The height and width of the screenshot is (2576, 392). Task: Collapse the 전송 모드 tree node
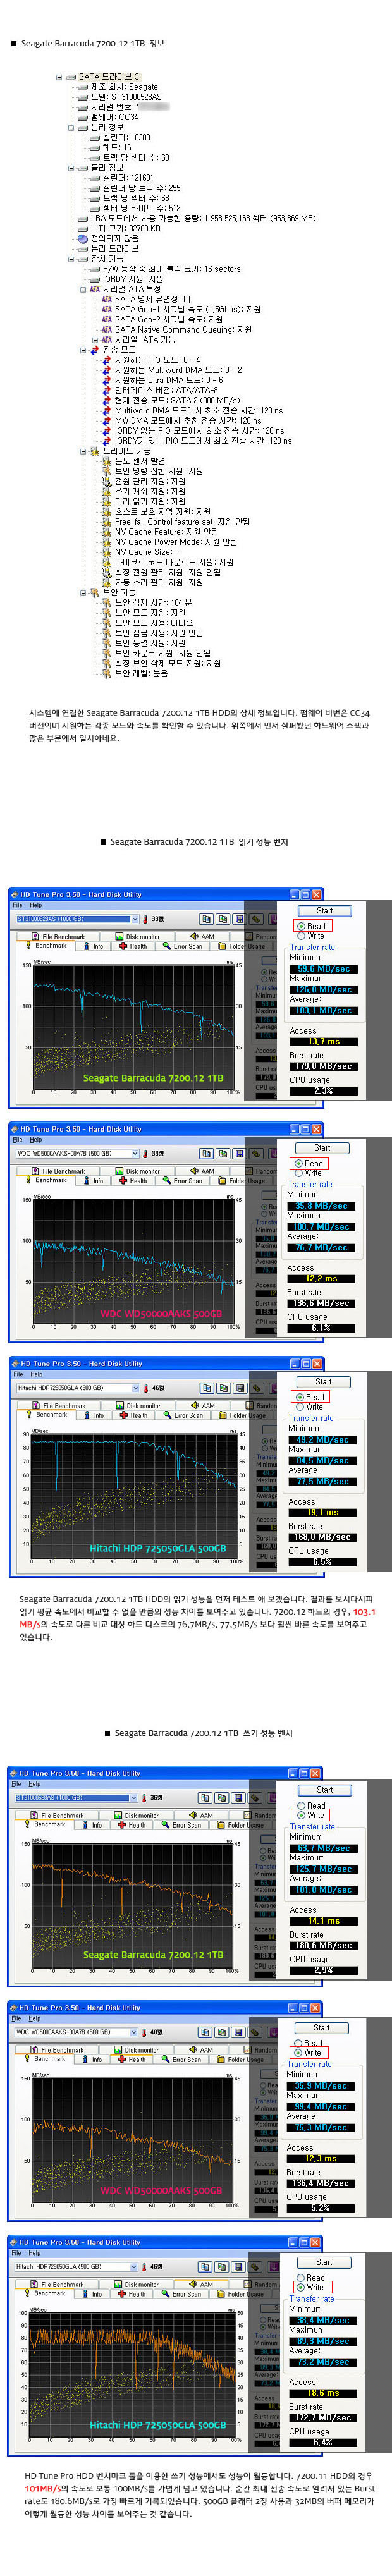[83, 350]
